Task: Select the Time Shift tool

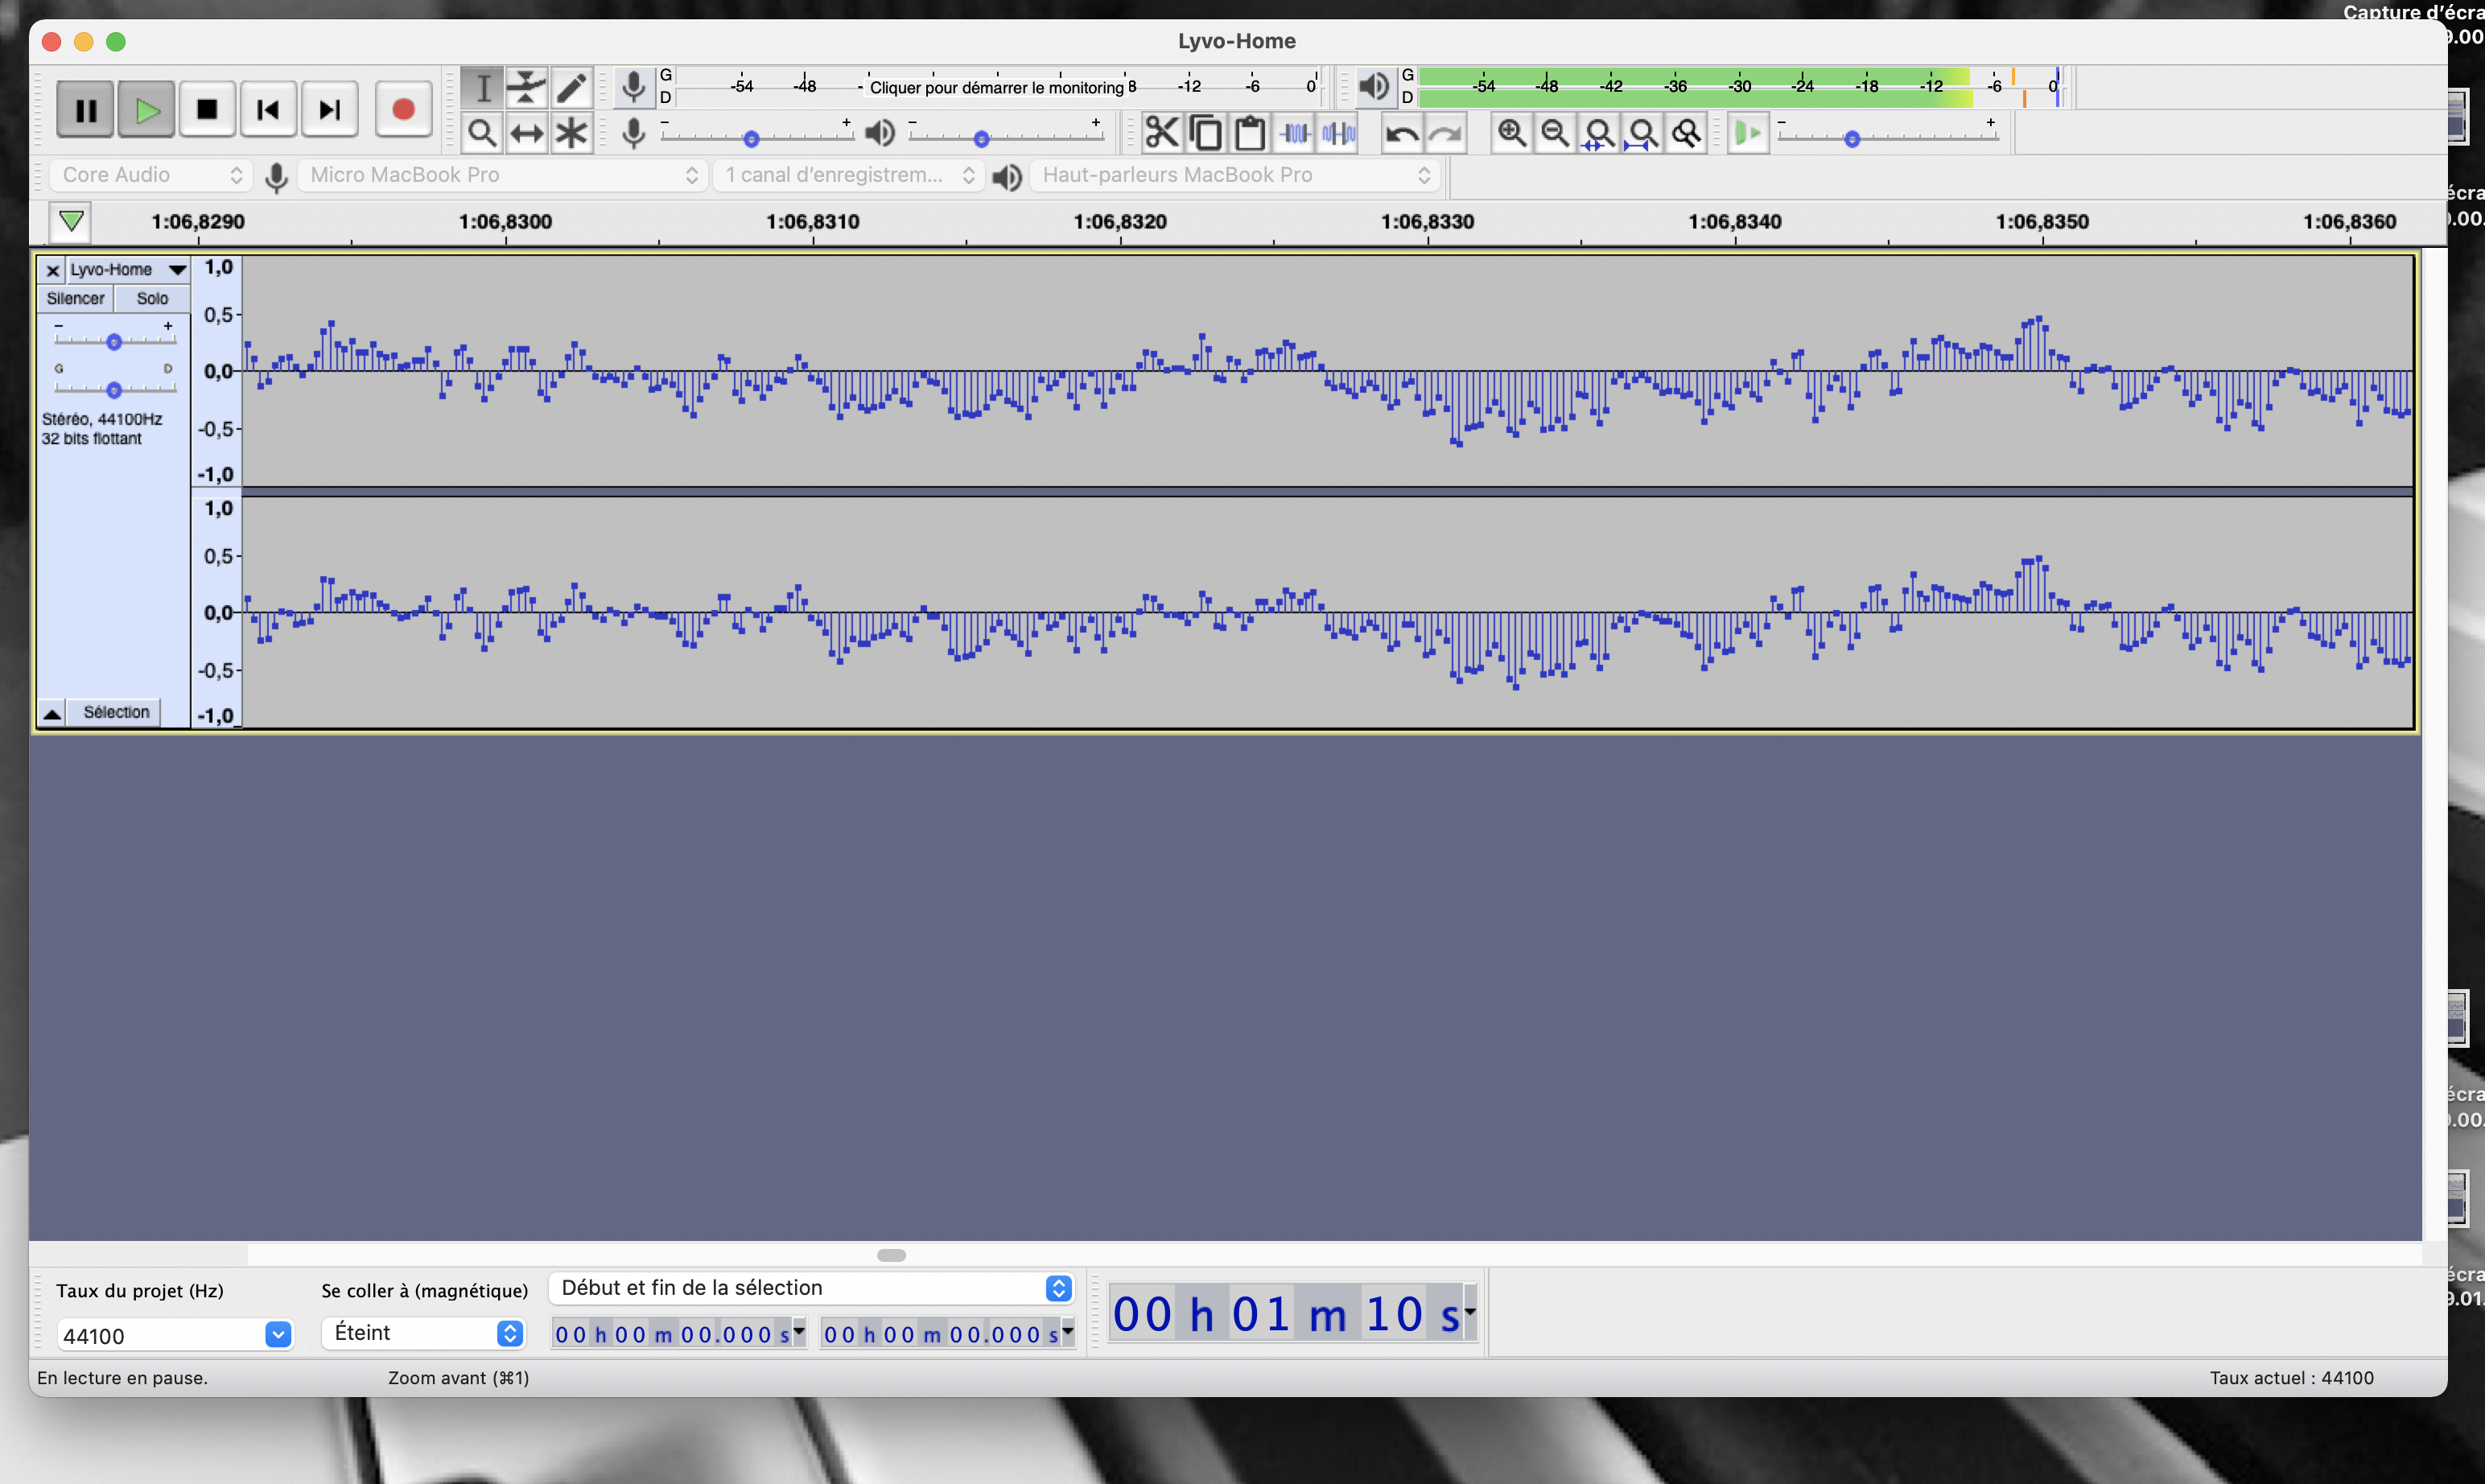Action: click(x=526, y=133)
